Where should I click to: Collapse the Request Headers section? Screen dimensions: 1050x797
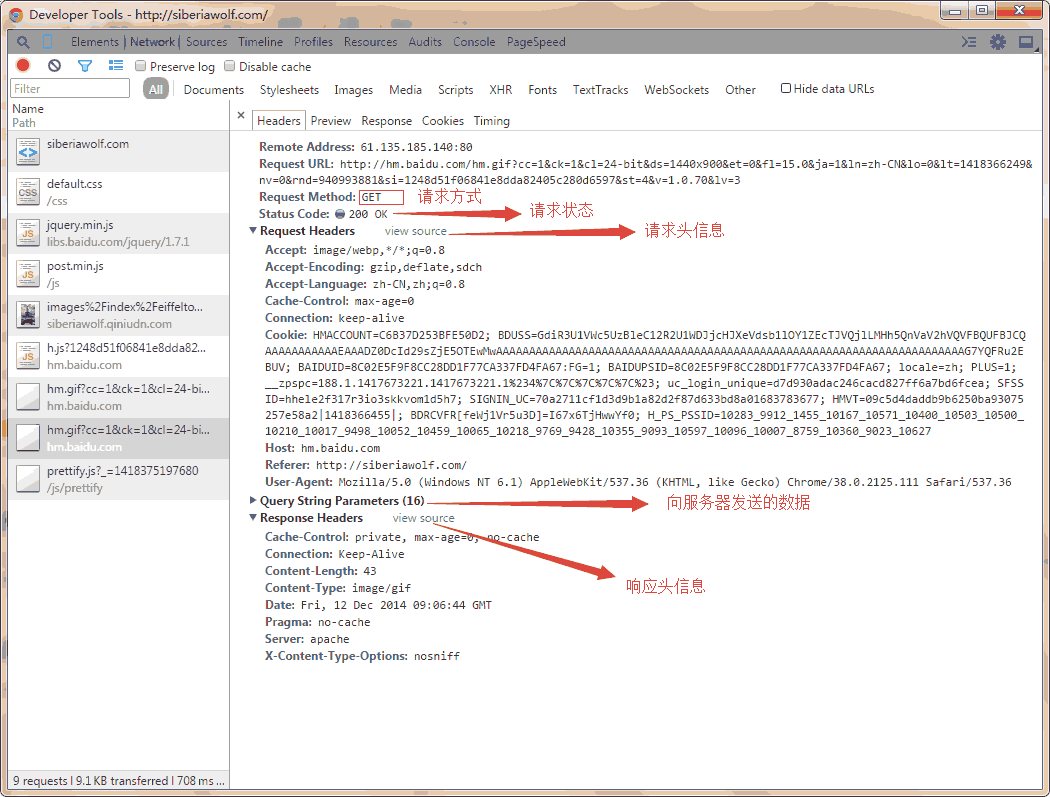(253, 230)
